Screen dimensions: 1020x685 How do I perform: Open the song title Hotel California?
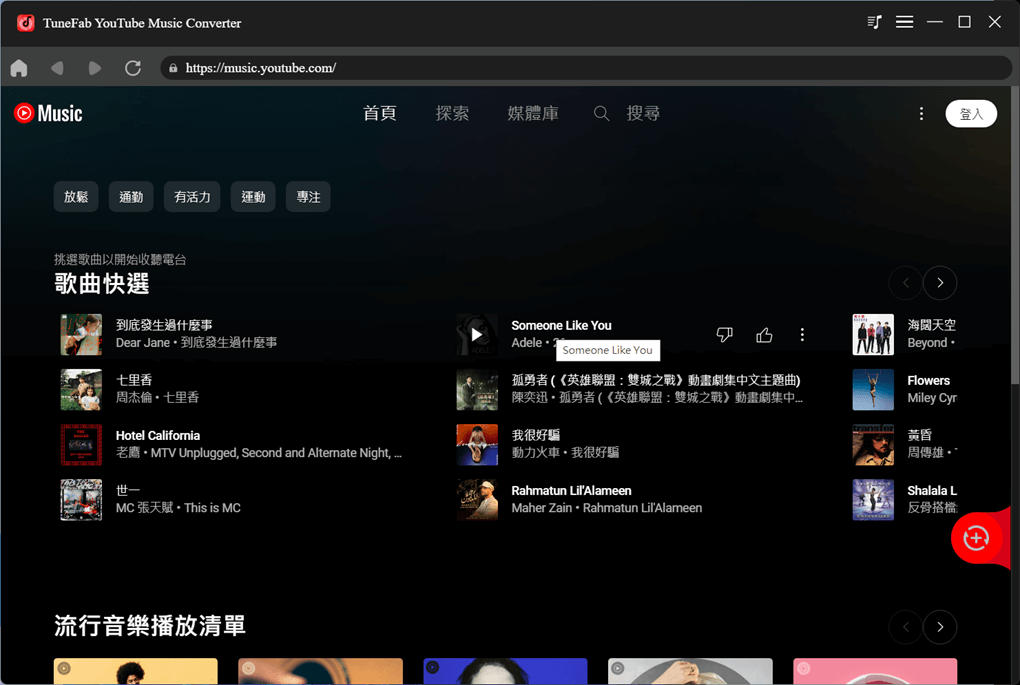coord(158,435)
